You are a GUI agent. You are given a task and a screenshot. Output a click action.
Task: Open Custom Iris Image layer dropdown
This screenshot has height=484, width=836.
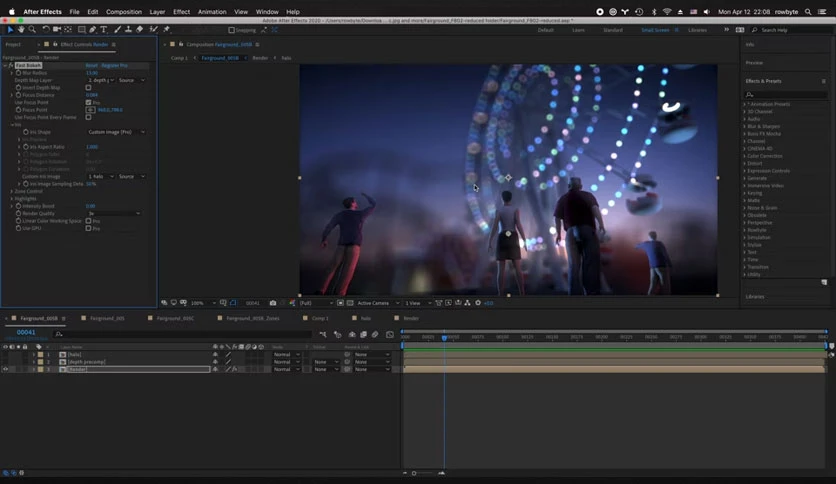point(101,176)
